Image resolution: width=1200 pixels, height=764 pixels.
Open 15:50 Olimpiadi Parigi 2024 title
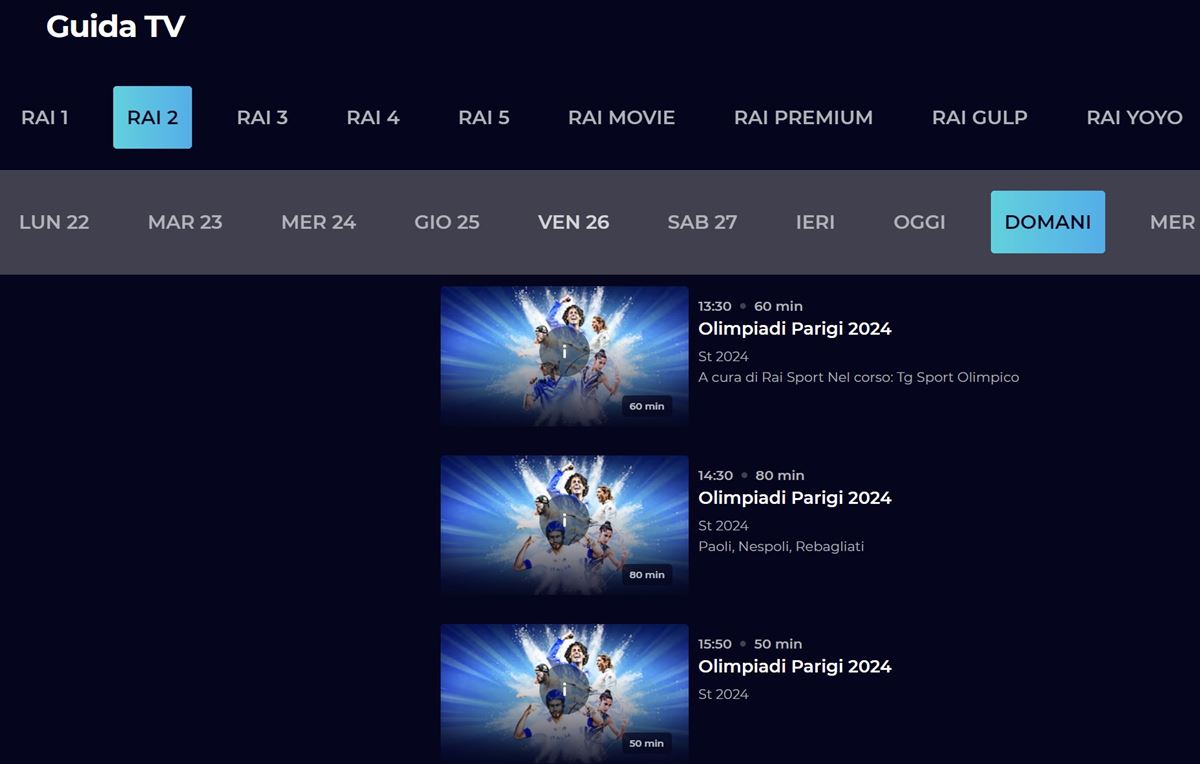794,666
